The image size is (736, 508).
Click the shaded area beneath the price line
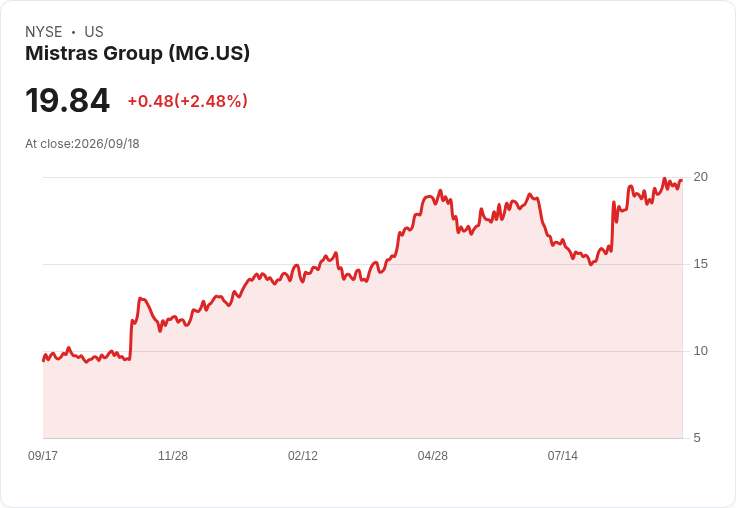click(x=362, y=376)
